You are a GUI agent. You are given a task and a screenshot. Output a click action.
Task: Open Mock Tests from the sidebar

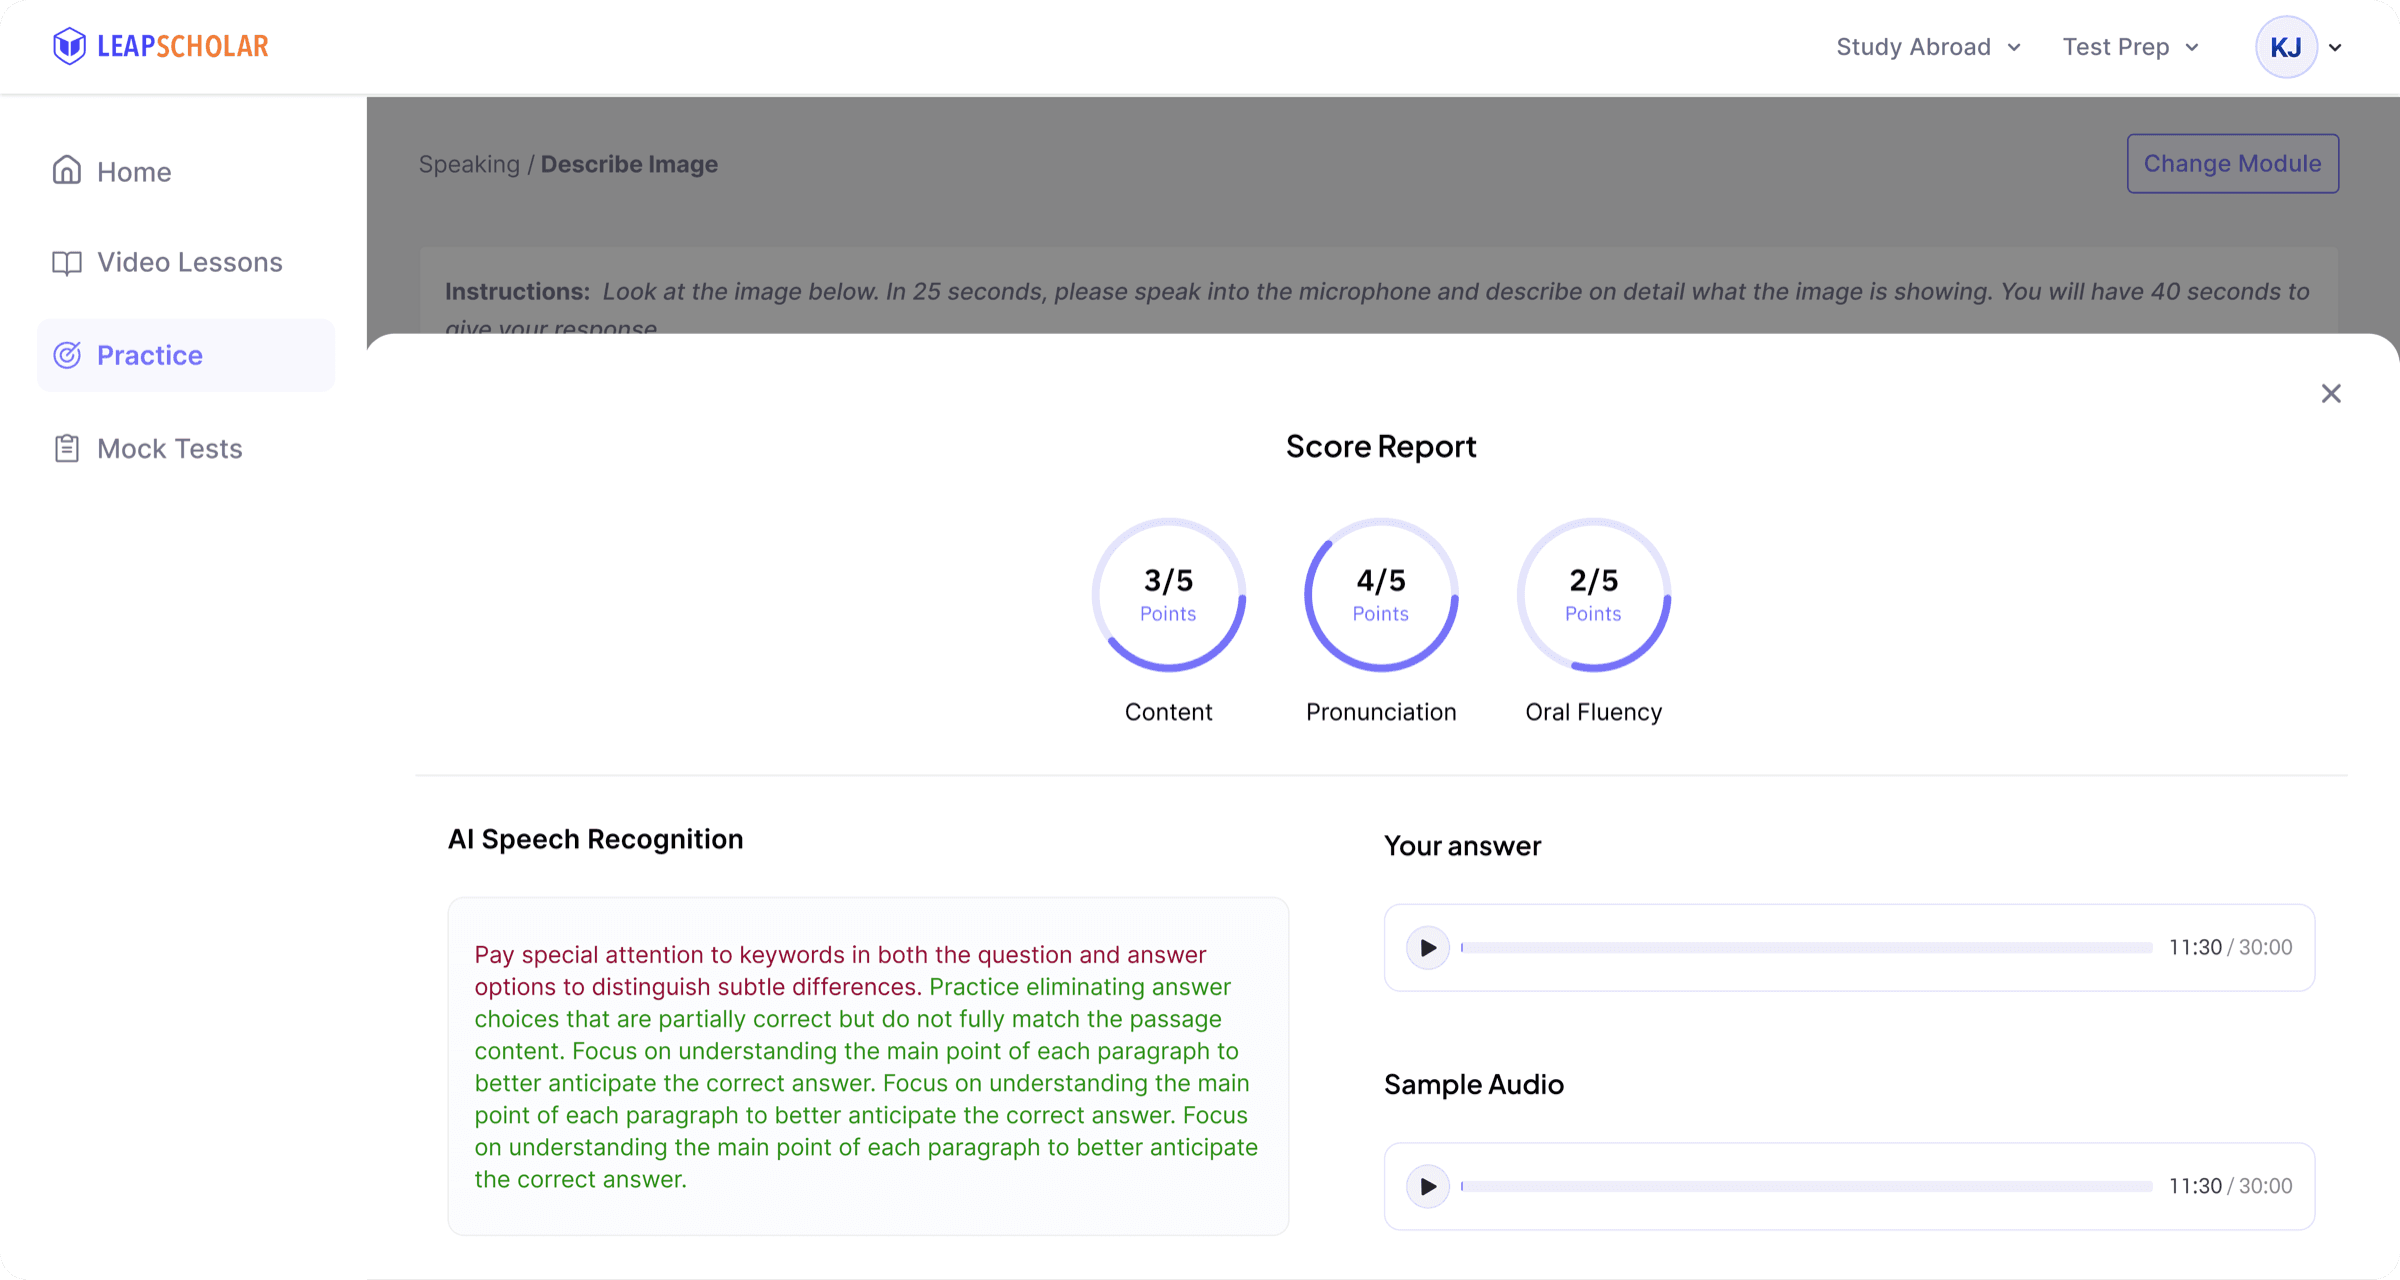click(186, 448)
